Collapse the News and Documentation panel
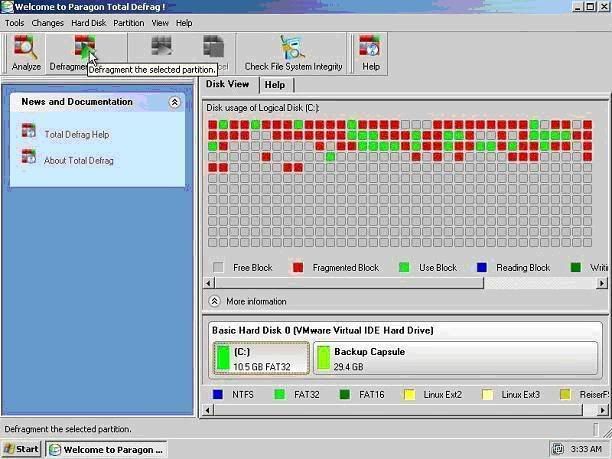 click(174, 102)
